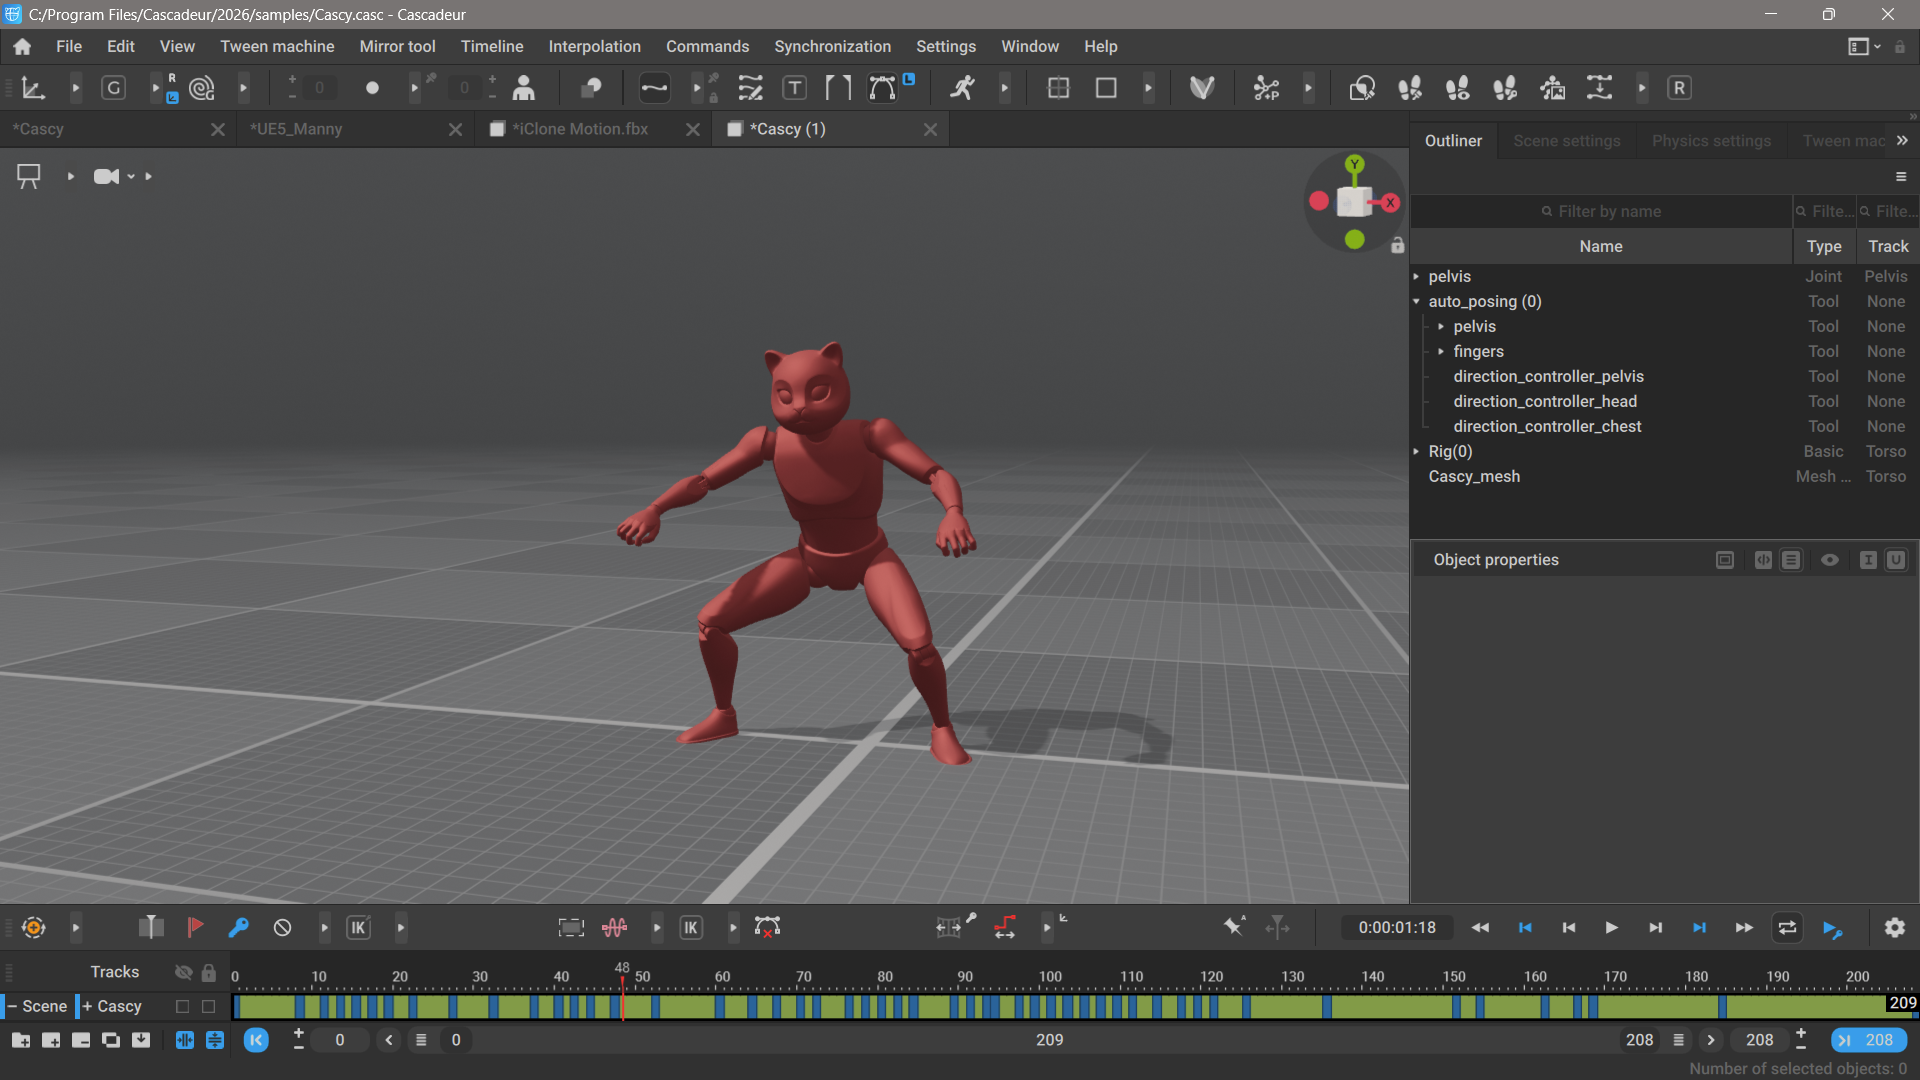Click the blue key icon above the timeline
The width and height of the screenshot is (1920, 1080).
238,927
